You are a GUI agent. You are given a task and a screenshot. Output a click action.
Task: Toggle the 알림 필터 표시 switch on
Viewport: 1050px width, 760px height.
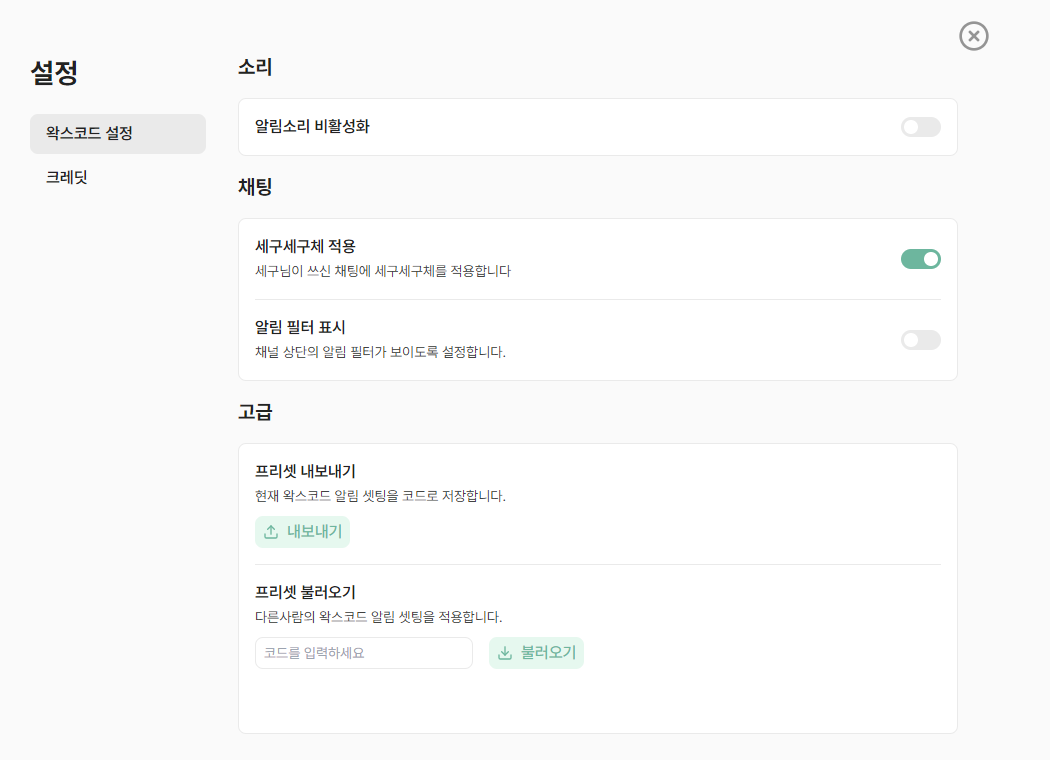920,340
